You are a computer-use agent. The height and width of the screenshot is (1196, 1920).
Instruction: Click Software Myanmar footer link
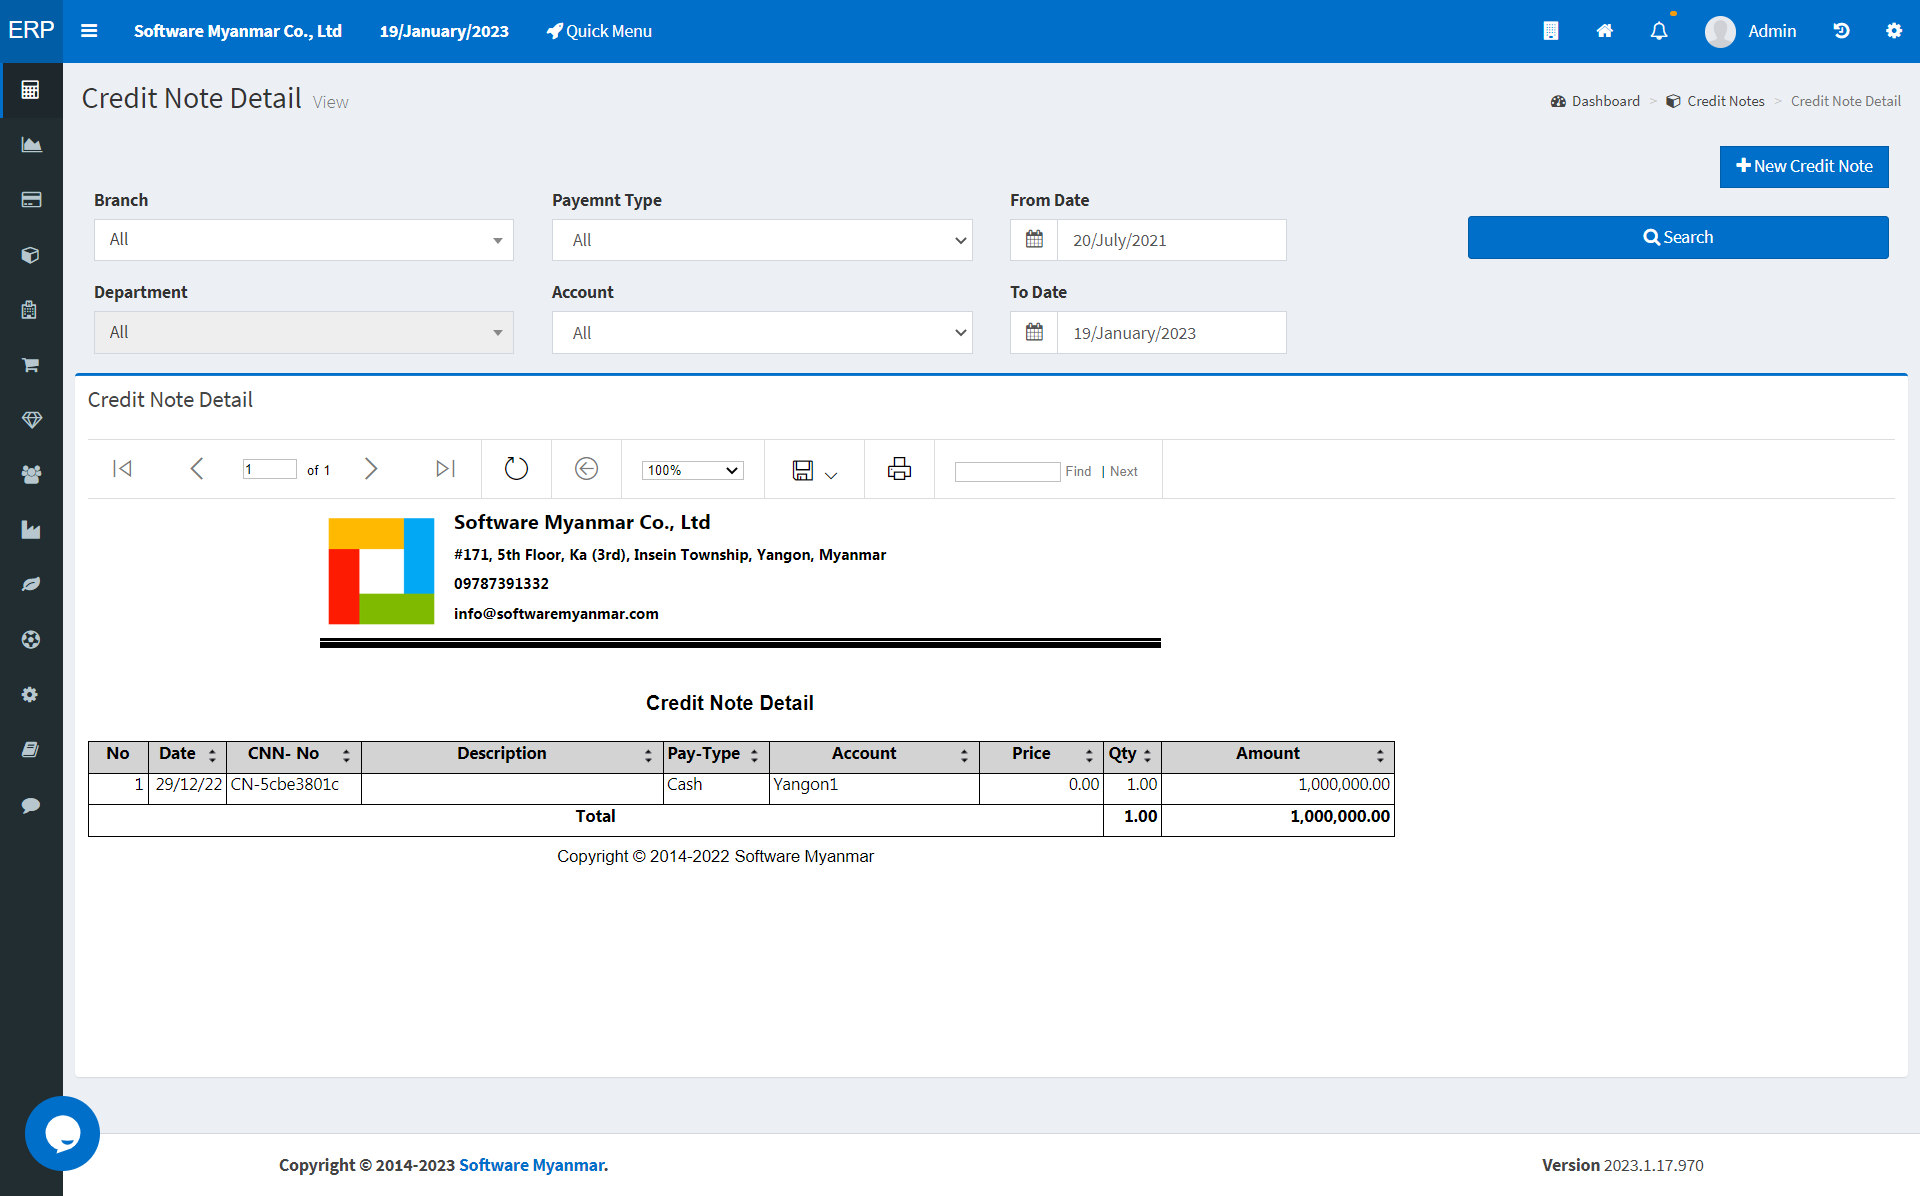pyautogui.click(x=531, y=1165)
